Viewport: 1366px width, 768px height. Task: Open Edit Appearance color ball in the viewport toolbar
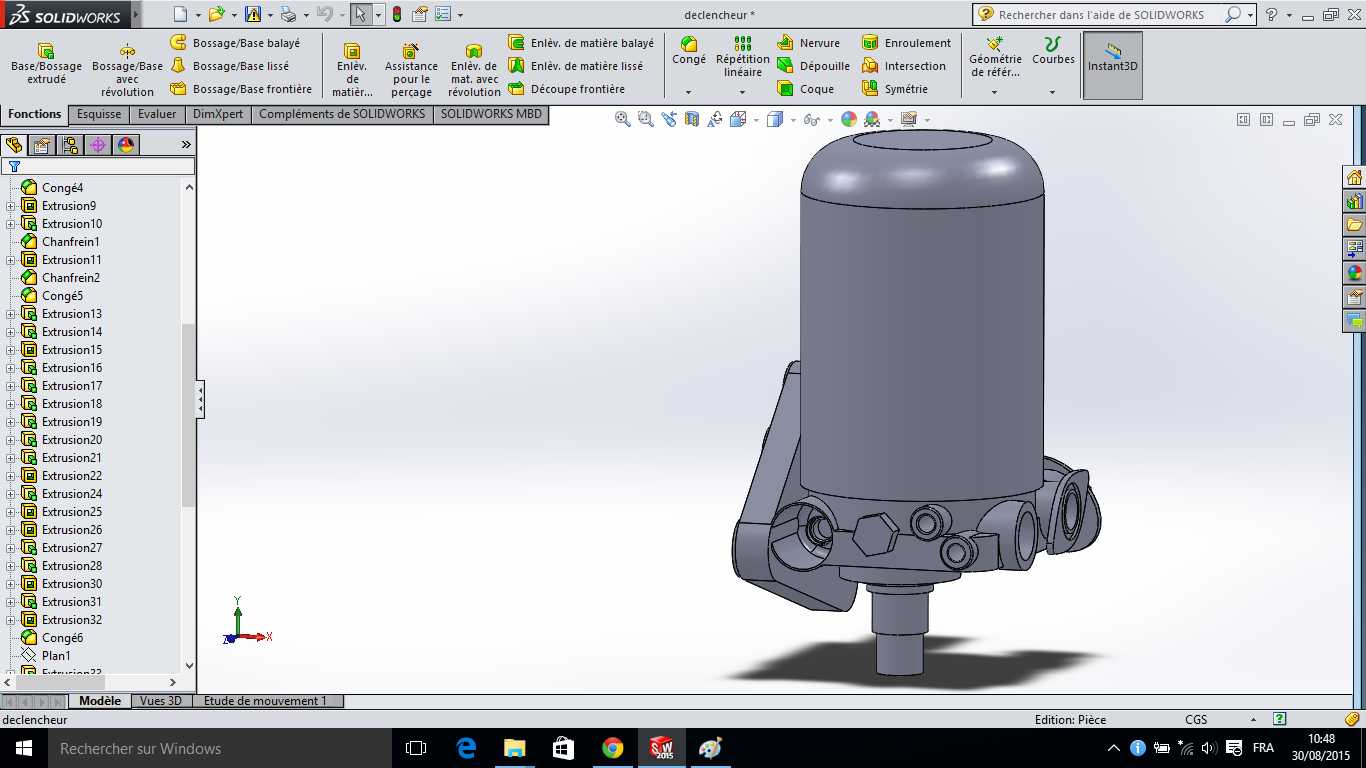[x=849, y=119]
